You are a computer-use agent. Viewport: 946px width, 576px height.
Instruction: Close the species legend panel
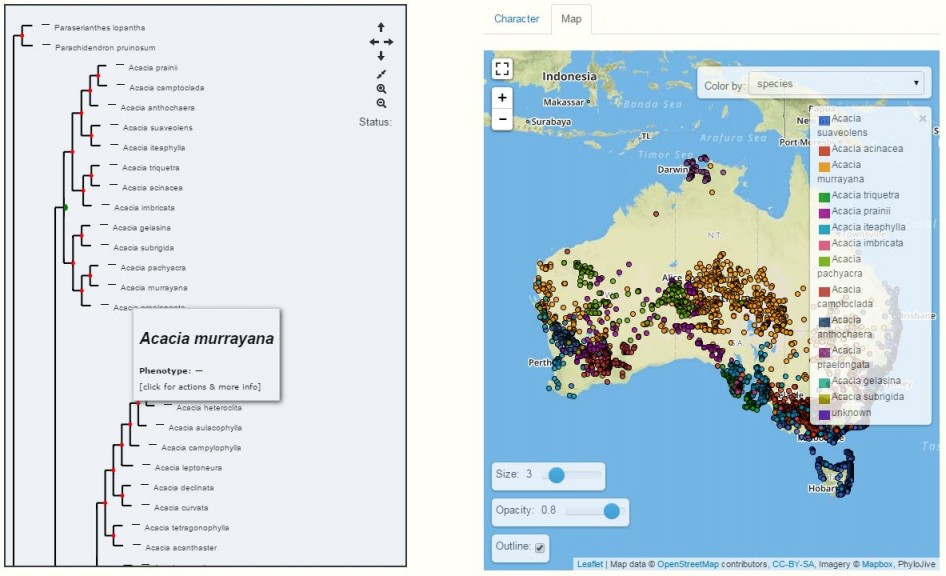point(922,118)
